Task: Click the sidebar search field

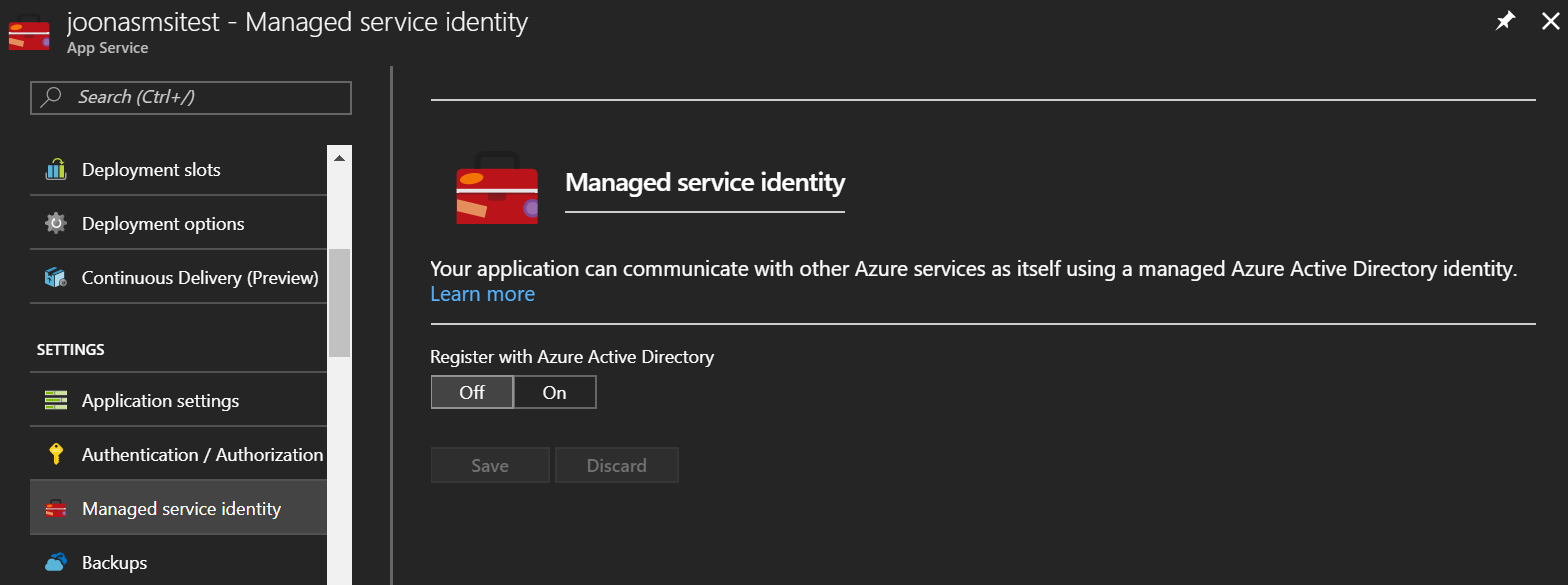Action: point(192,97)
